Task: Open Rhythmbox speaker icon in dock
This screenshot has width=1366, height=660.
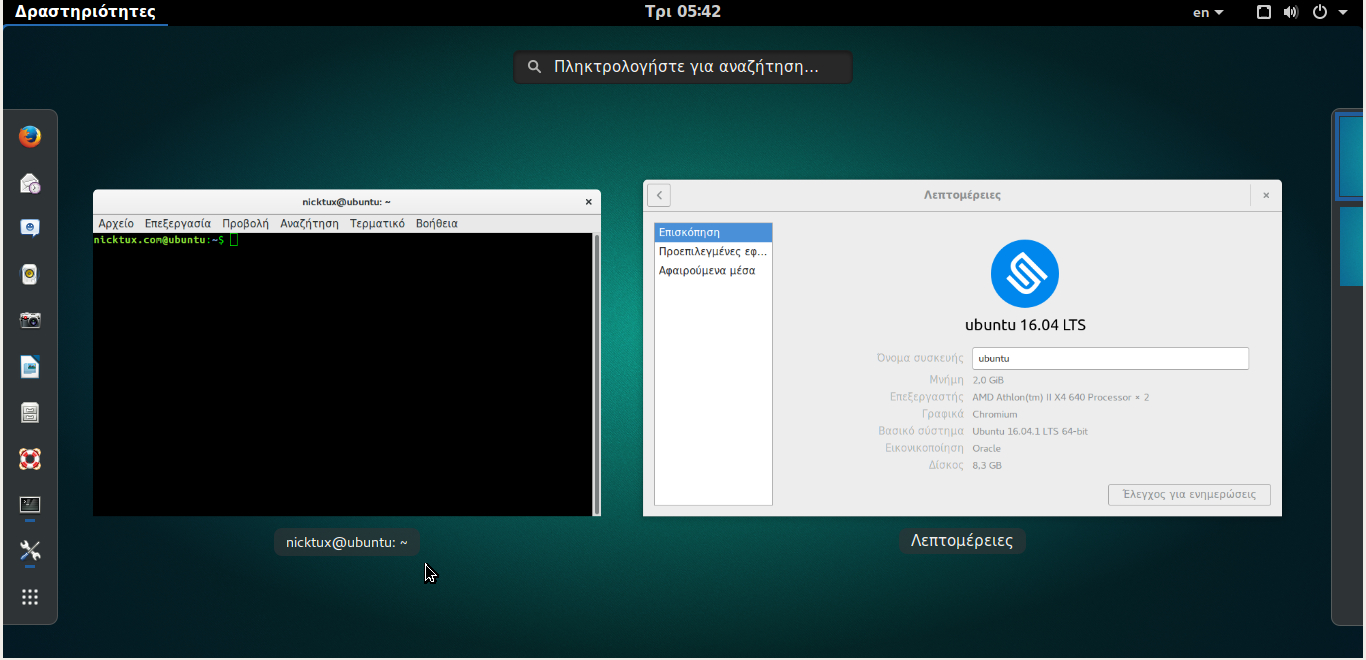Action: pyautogui.click(x=30, y=275)
